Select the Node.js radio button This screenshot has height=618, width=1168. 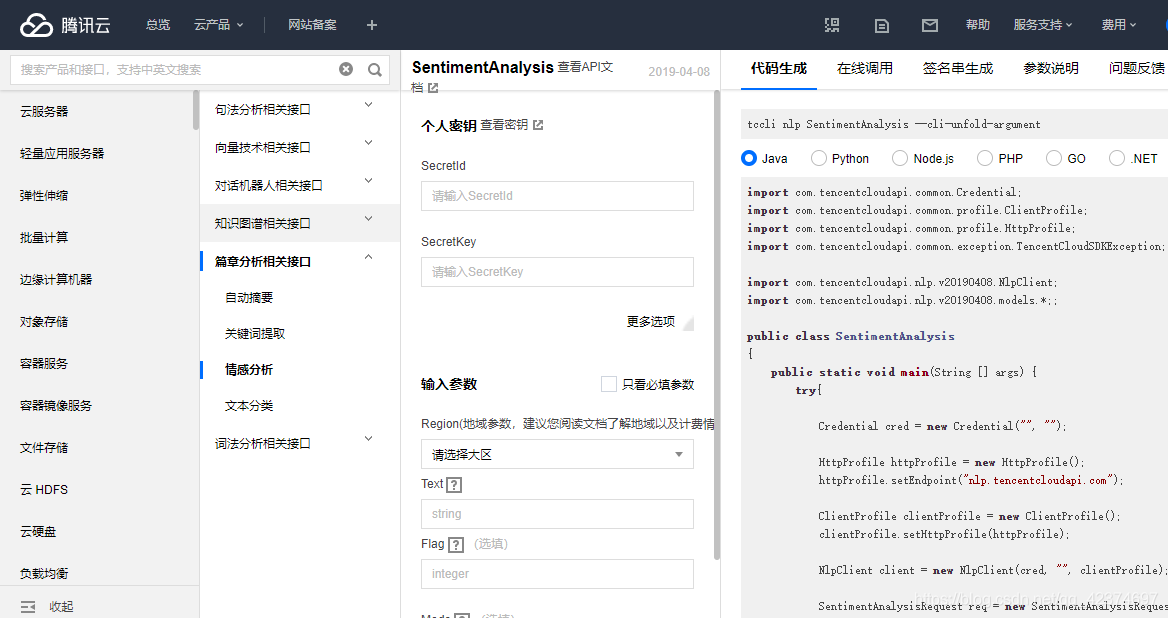coord(900,158)
